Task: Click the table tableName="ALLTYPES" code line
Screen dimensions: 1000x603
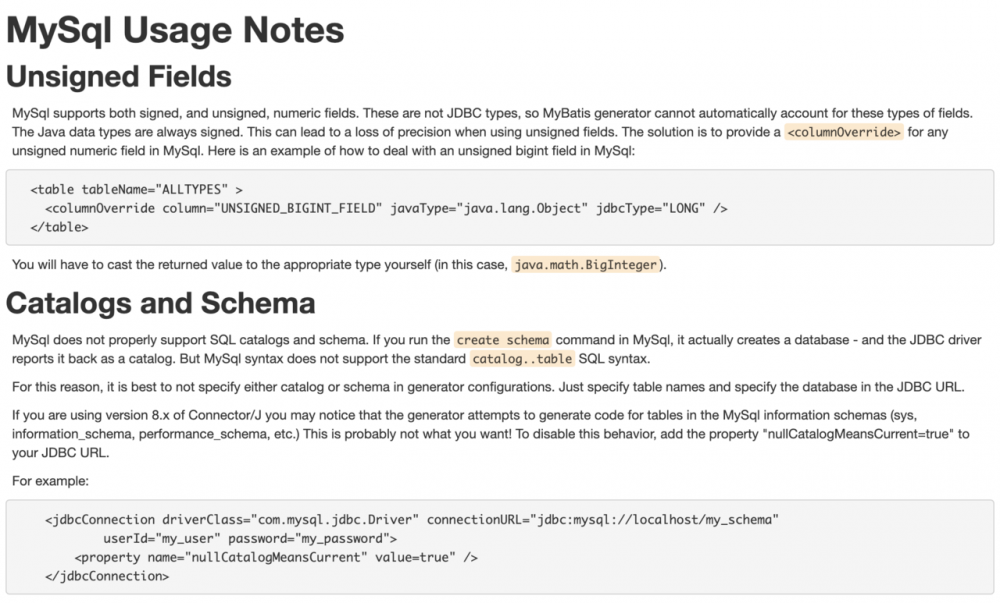Action: pos(136,189)
